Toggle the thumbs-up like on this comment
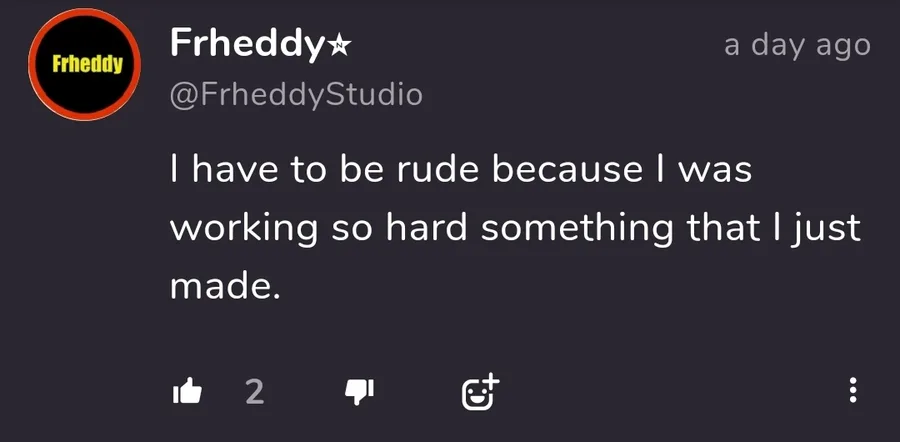Image resolution: width=900 pixels, height=442 pixels. pyautogui.click(x=187, y=391)
